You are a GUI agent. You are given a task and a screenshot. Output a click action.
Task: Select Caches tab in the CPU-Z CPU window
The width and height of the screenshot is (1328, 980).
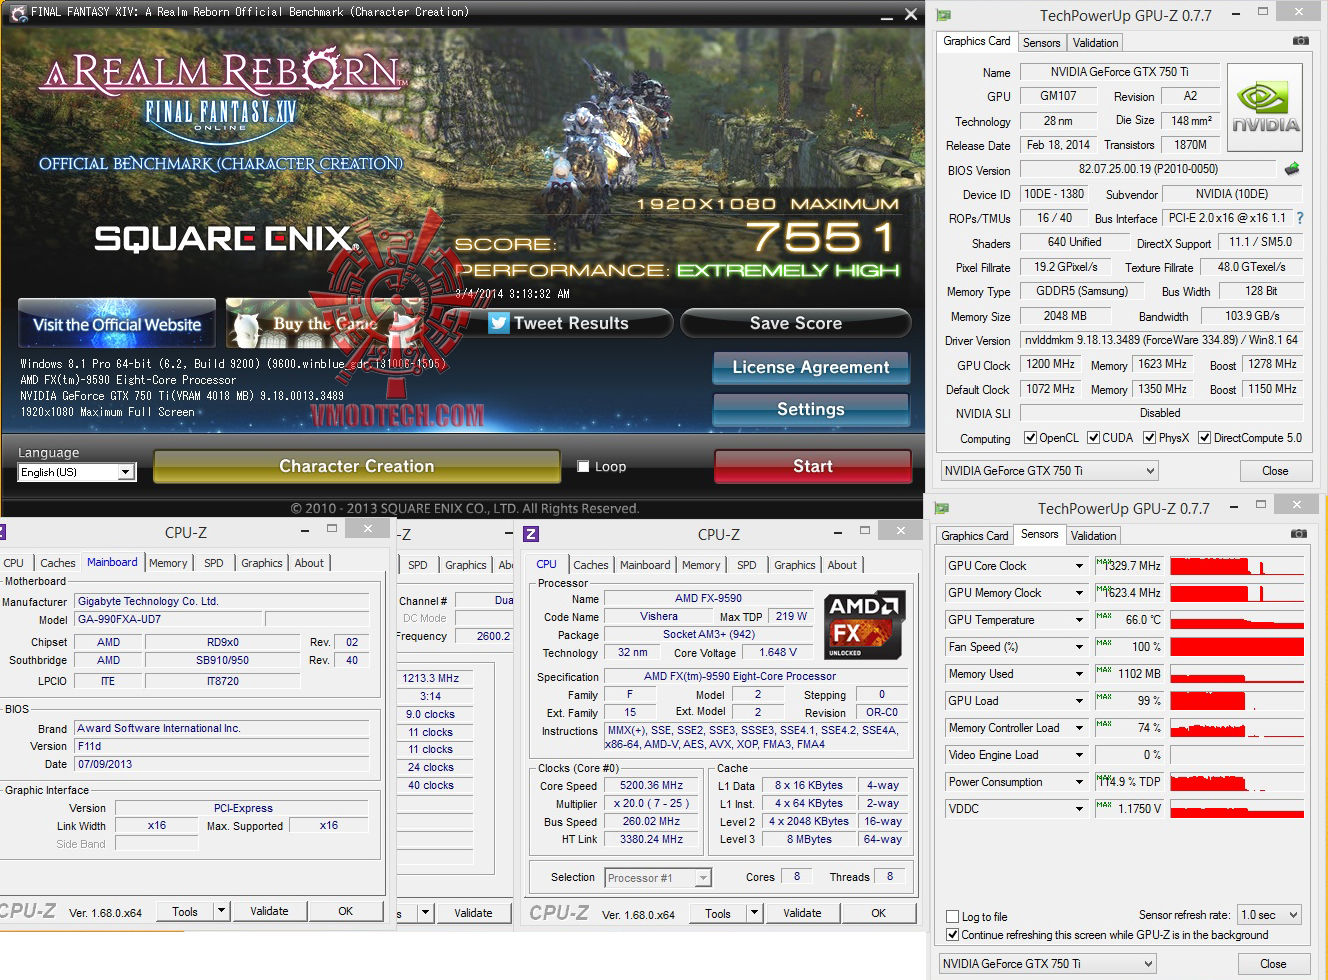[590, 565]
